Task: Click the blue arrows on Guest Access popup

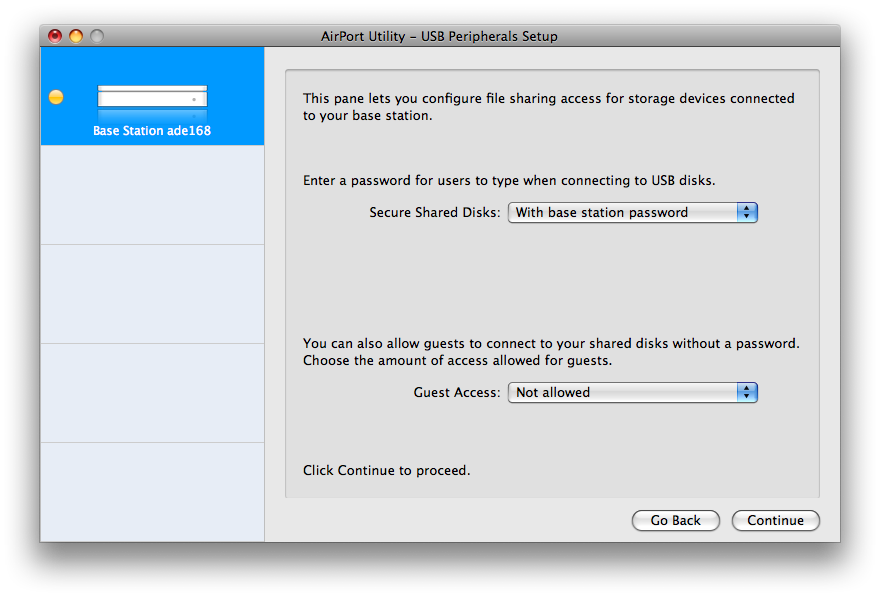Action: click(746, 392)
